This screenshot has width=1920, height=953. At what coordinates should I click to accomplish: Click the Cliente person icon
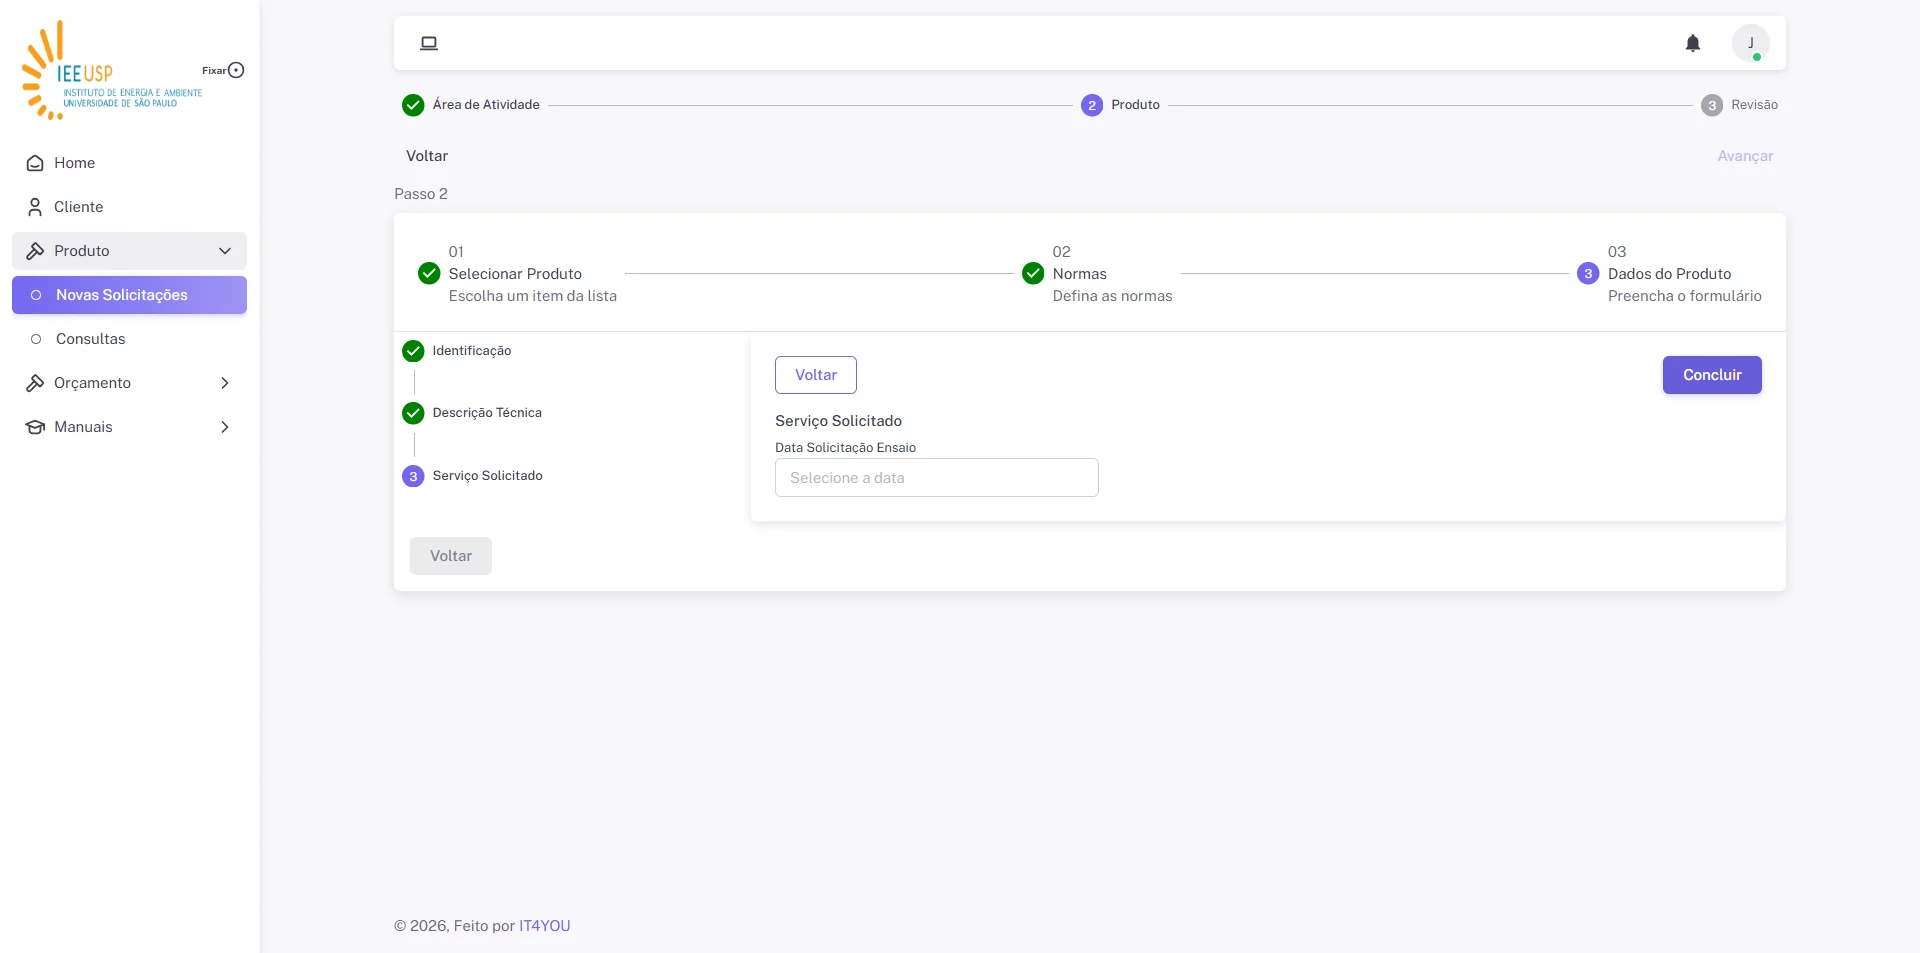tap(35, 207)
